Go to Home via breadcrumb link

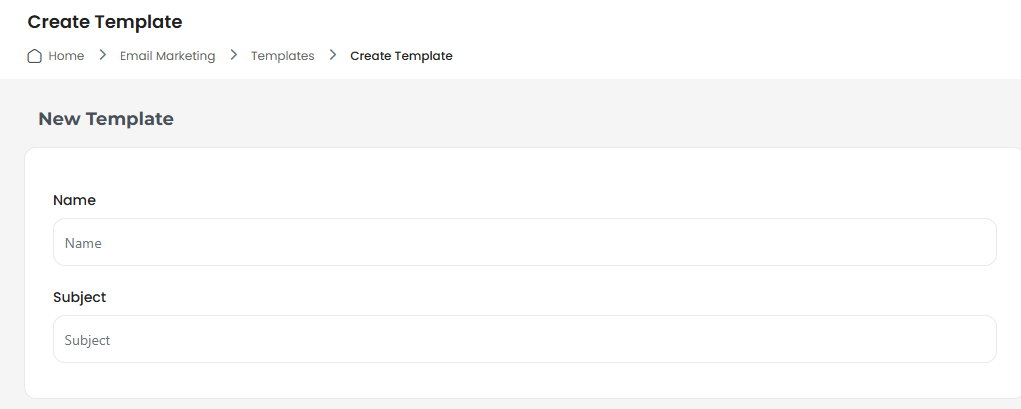(x=66, y=56)
